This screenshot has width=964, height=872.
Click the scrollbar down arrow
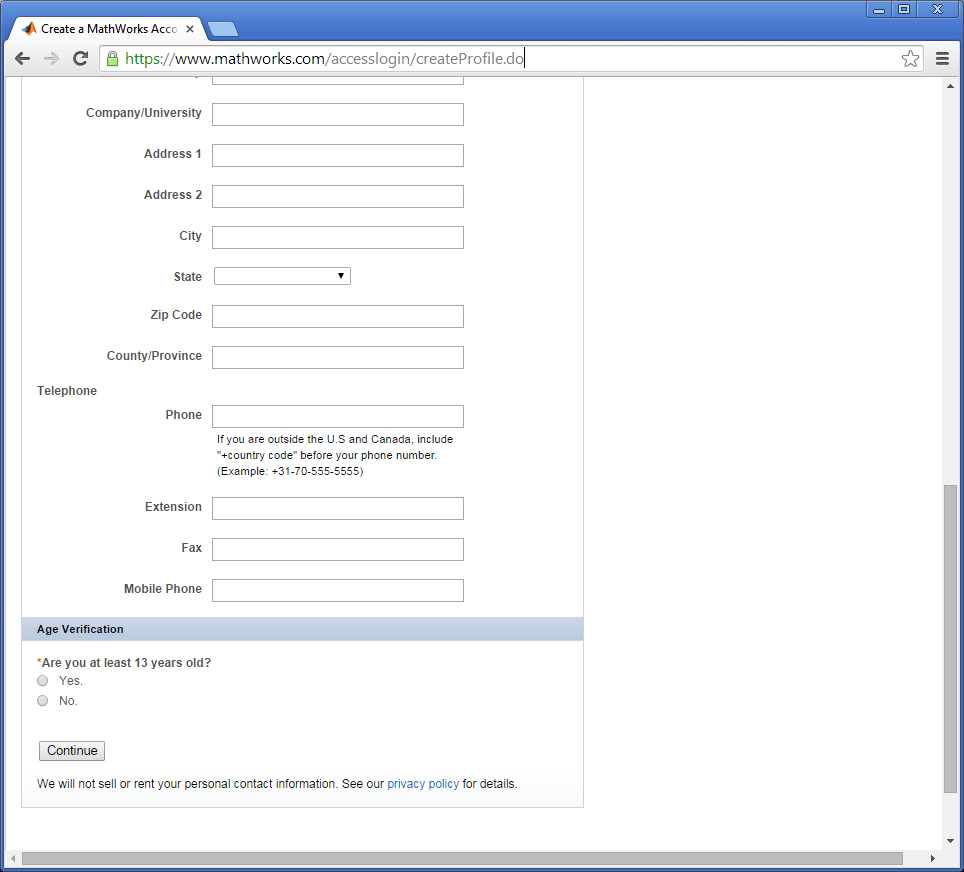(950, 840)
